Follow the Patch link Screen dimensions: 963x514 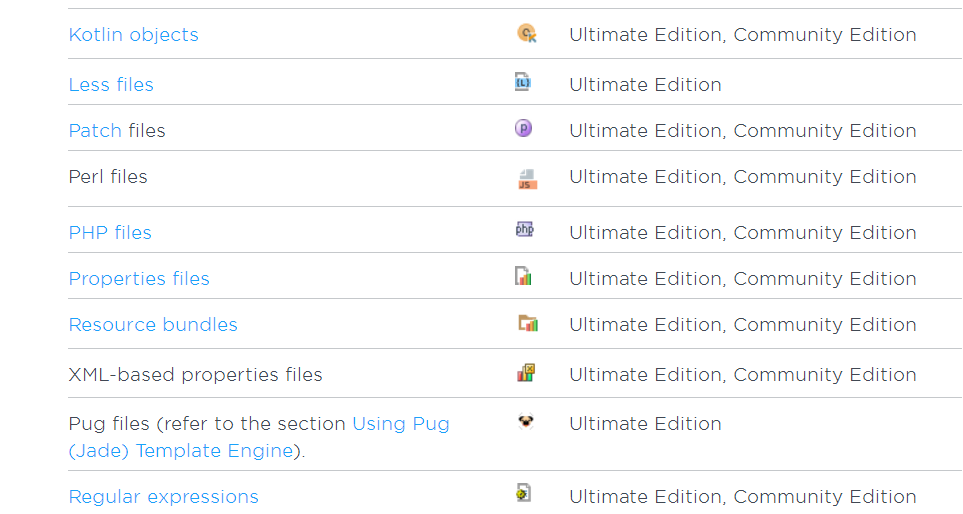pyautogui.click(x=95, y=131)
